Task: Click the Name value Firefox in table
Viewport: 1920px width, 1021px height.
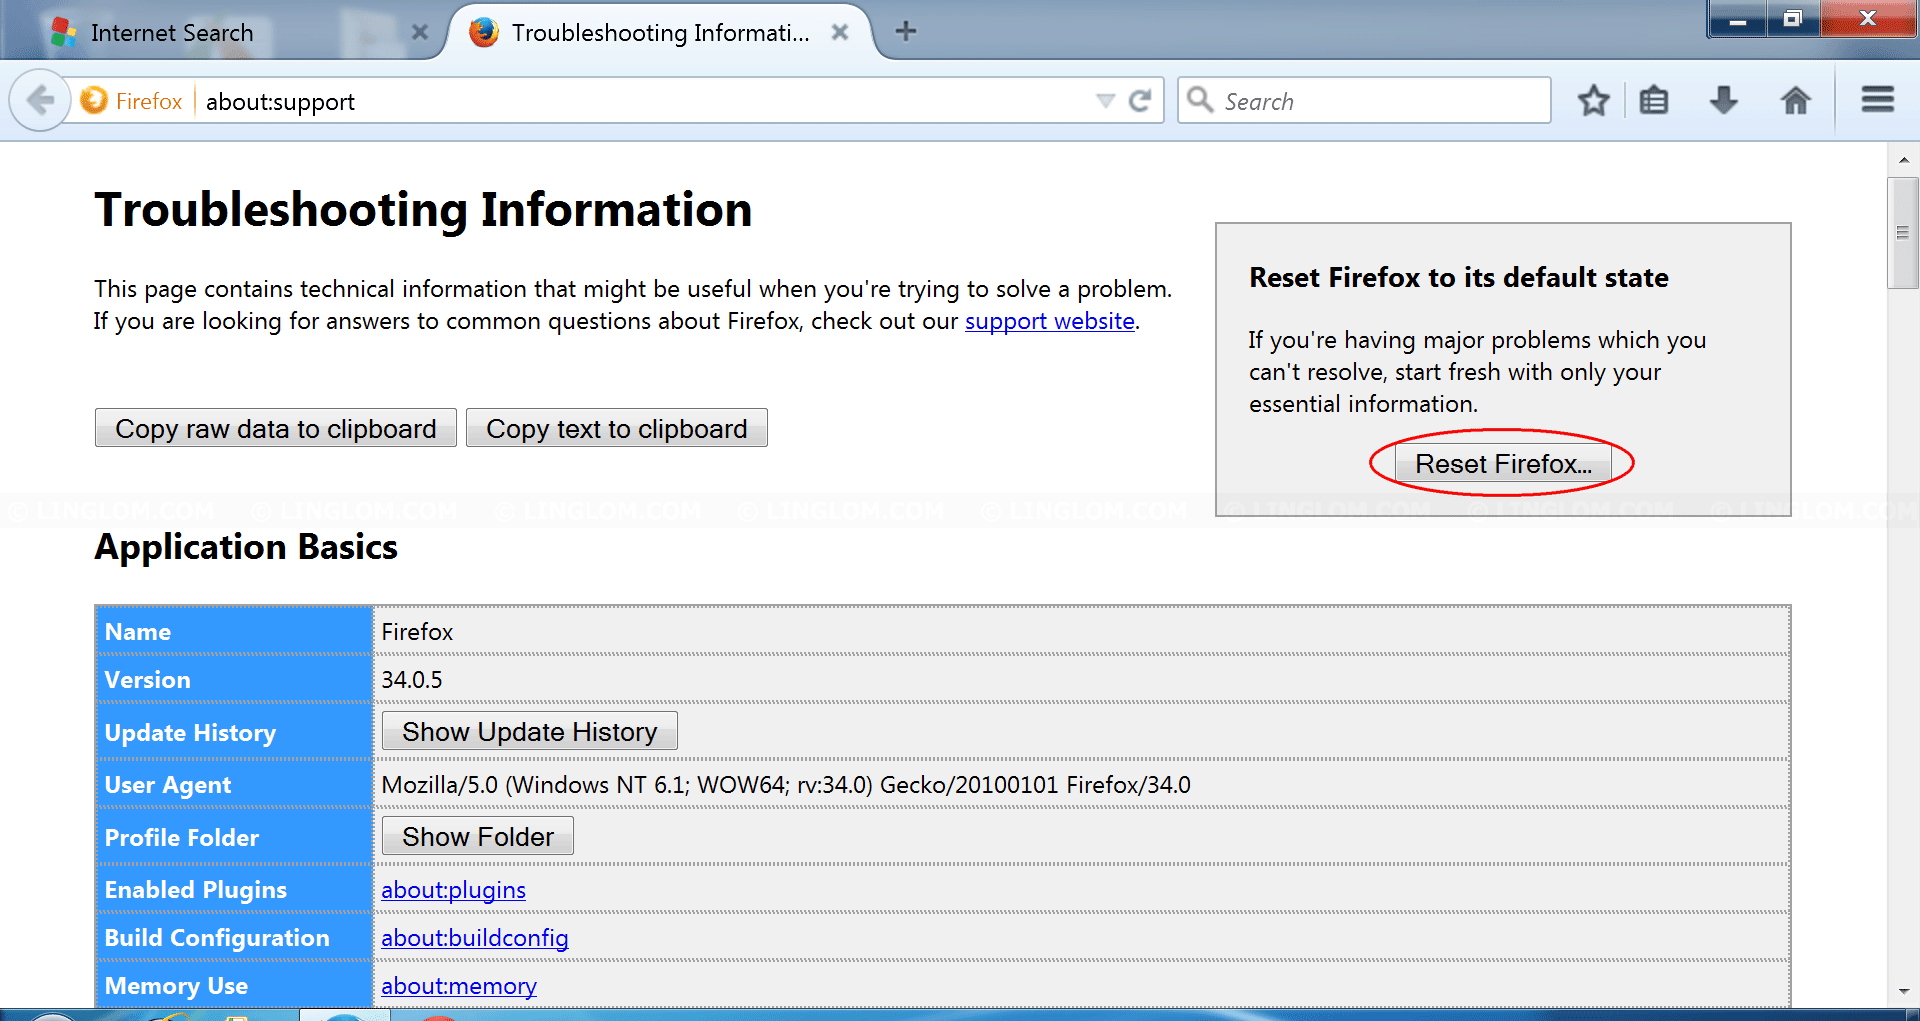Action: pyautogui.click(x=417, y=632)
